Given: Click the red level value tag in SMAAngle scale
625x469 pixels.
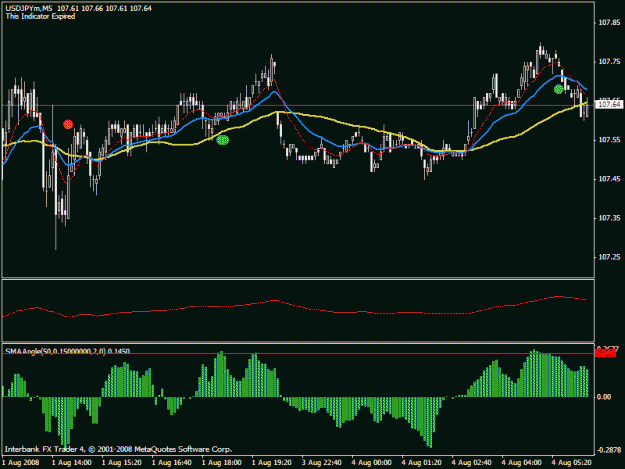Looking at the screenshot, I should click(x=605, y=353).
